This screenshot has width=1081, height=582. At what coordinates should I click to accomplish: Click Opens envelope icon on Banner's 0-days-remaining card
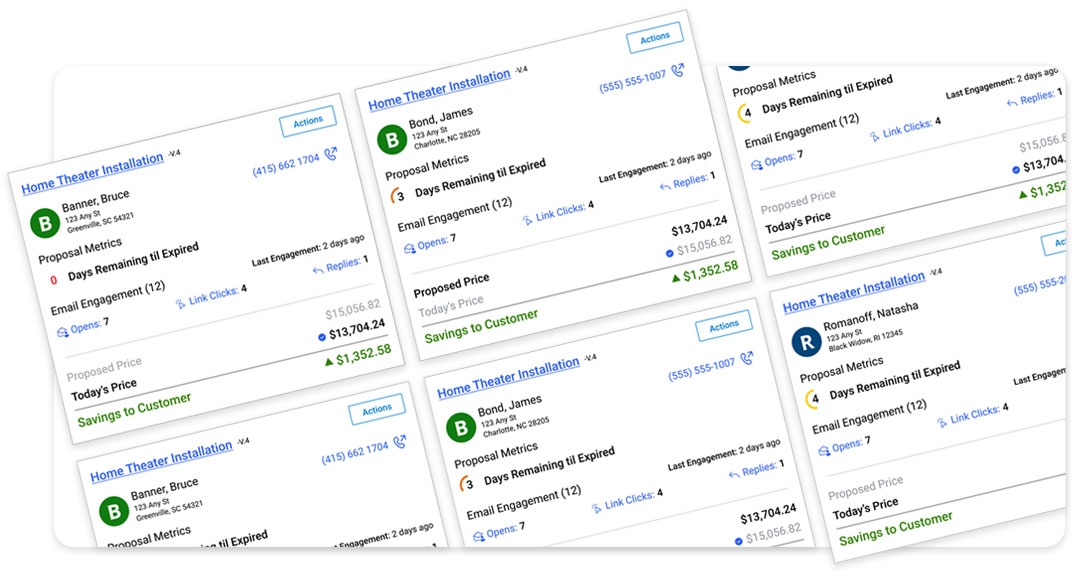coord(61,332)
